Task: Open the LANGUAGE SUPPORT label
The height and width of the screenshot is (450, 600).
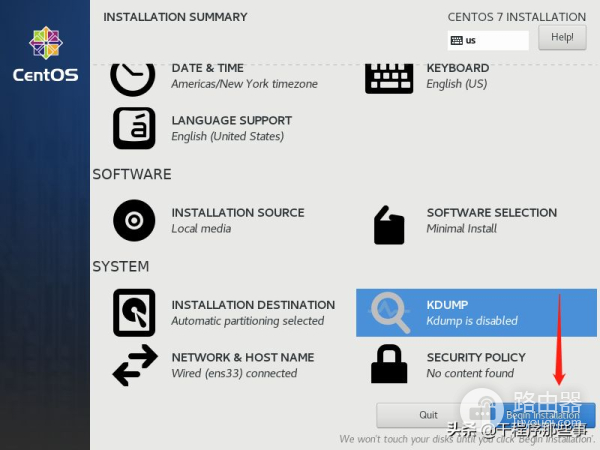Action: tap(232, 121)
